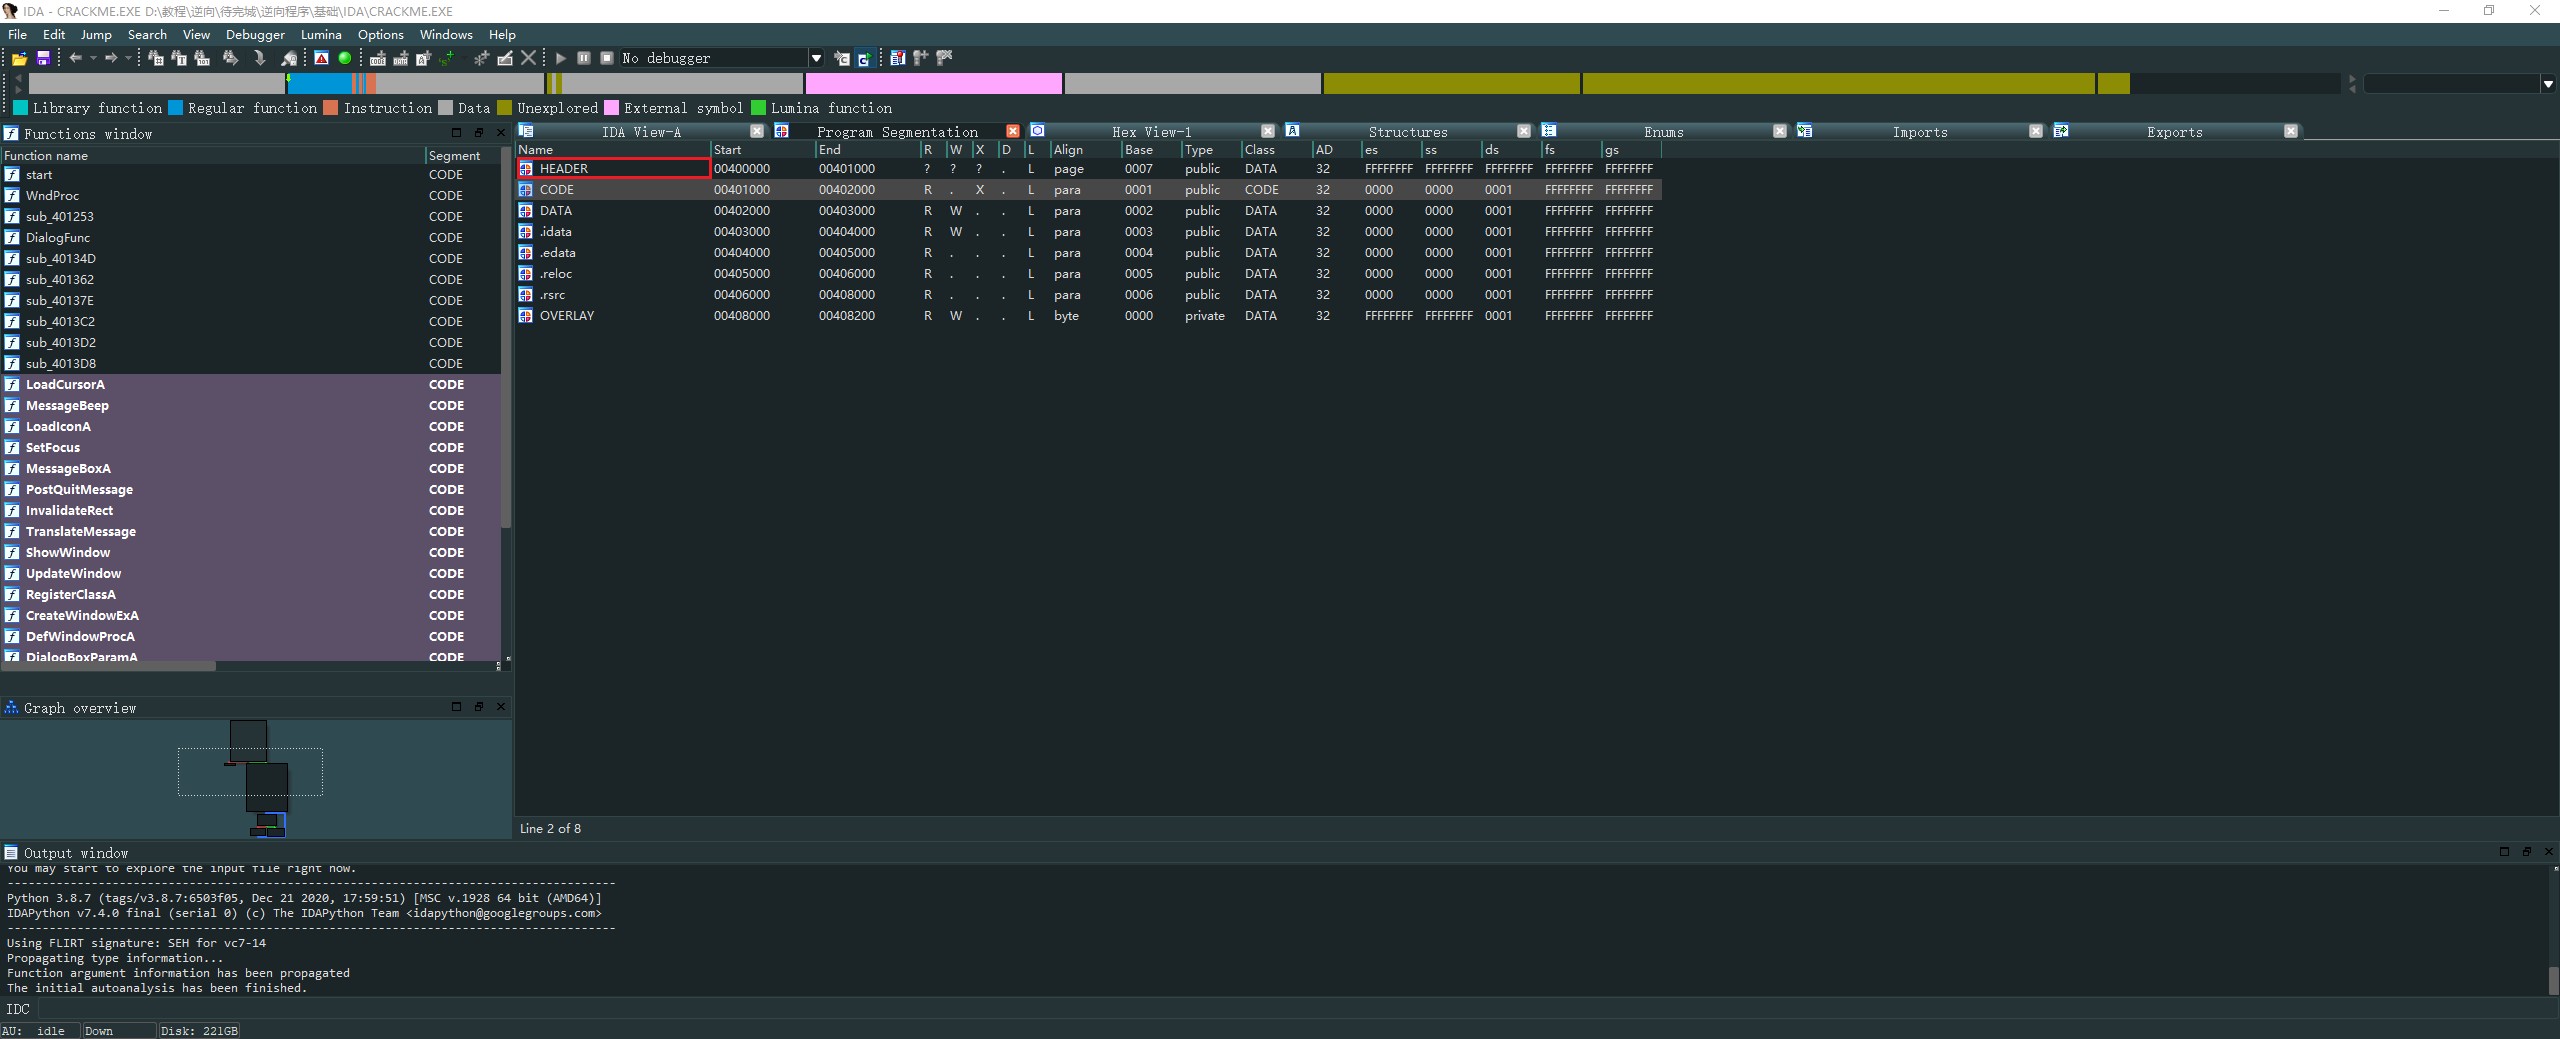Switch to the Exports tab

tap(2175, 132)
